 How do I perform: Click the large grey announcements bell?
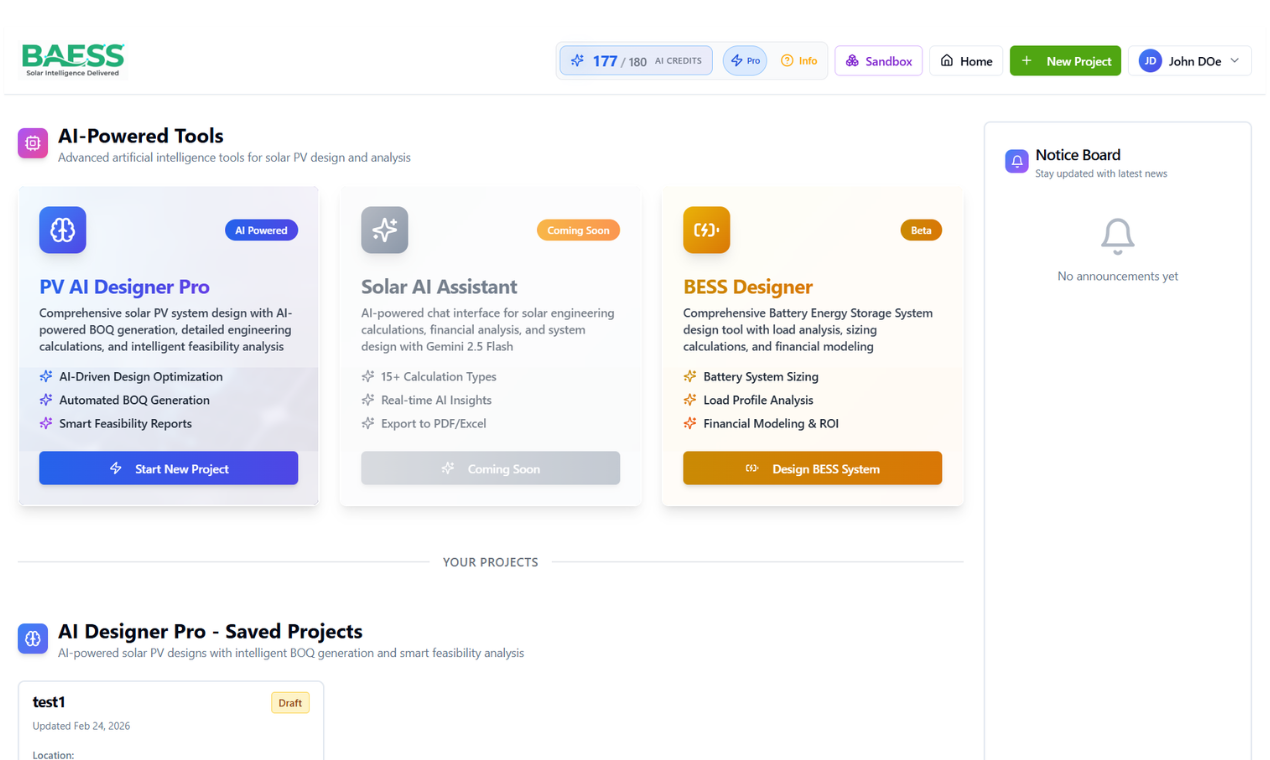click(x=1118, y=236)
